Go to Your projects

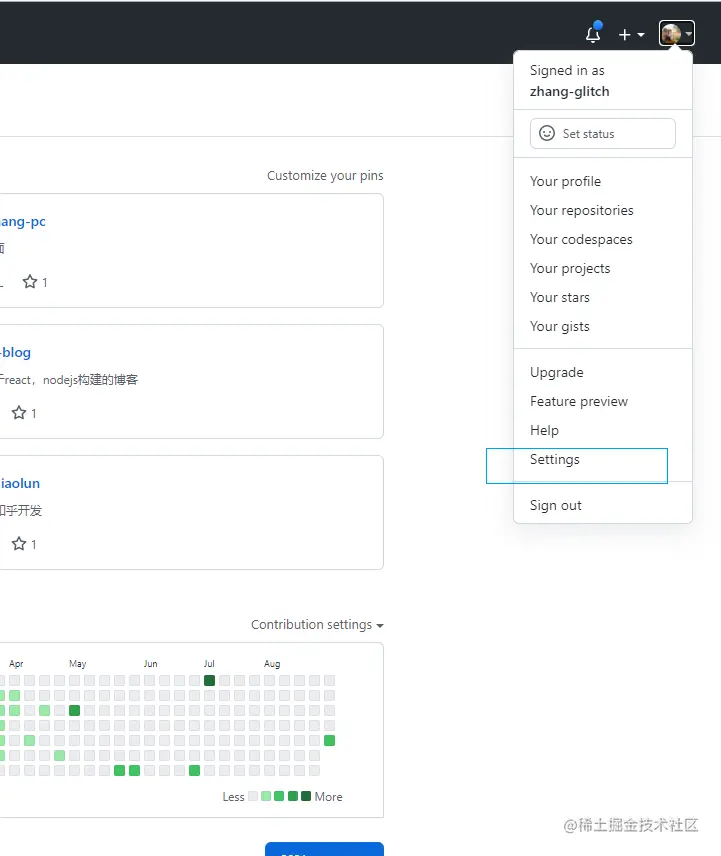[x=570, y=269]
